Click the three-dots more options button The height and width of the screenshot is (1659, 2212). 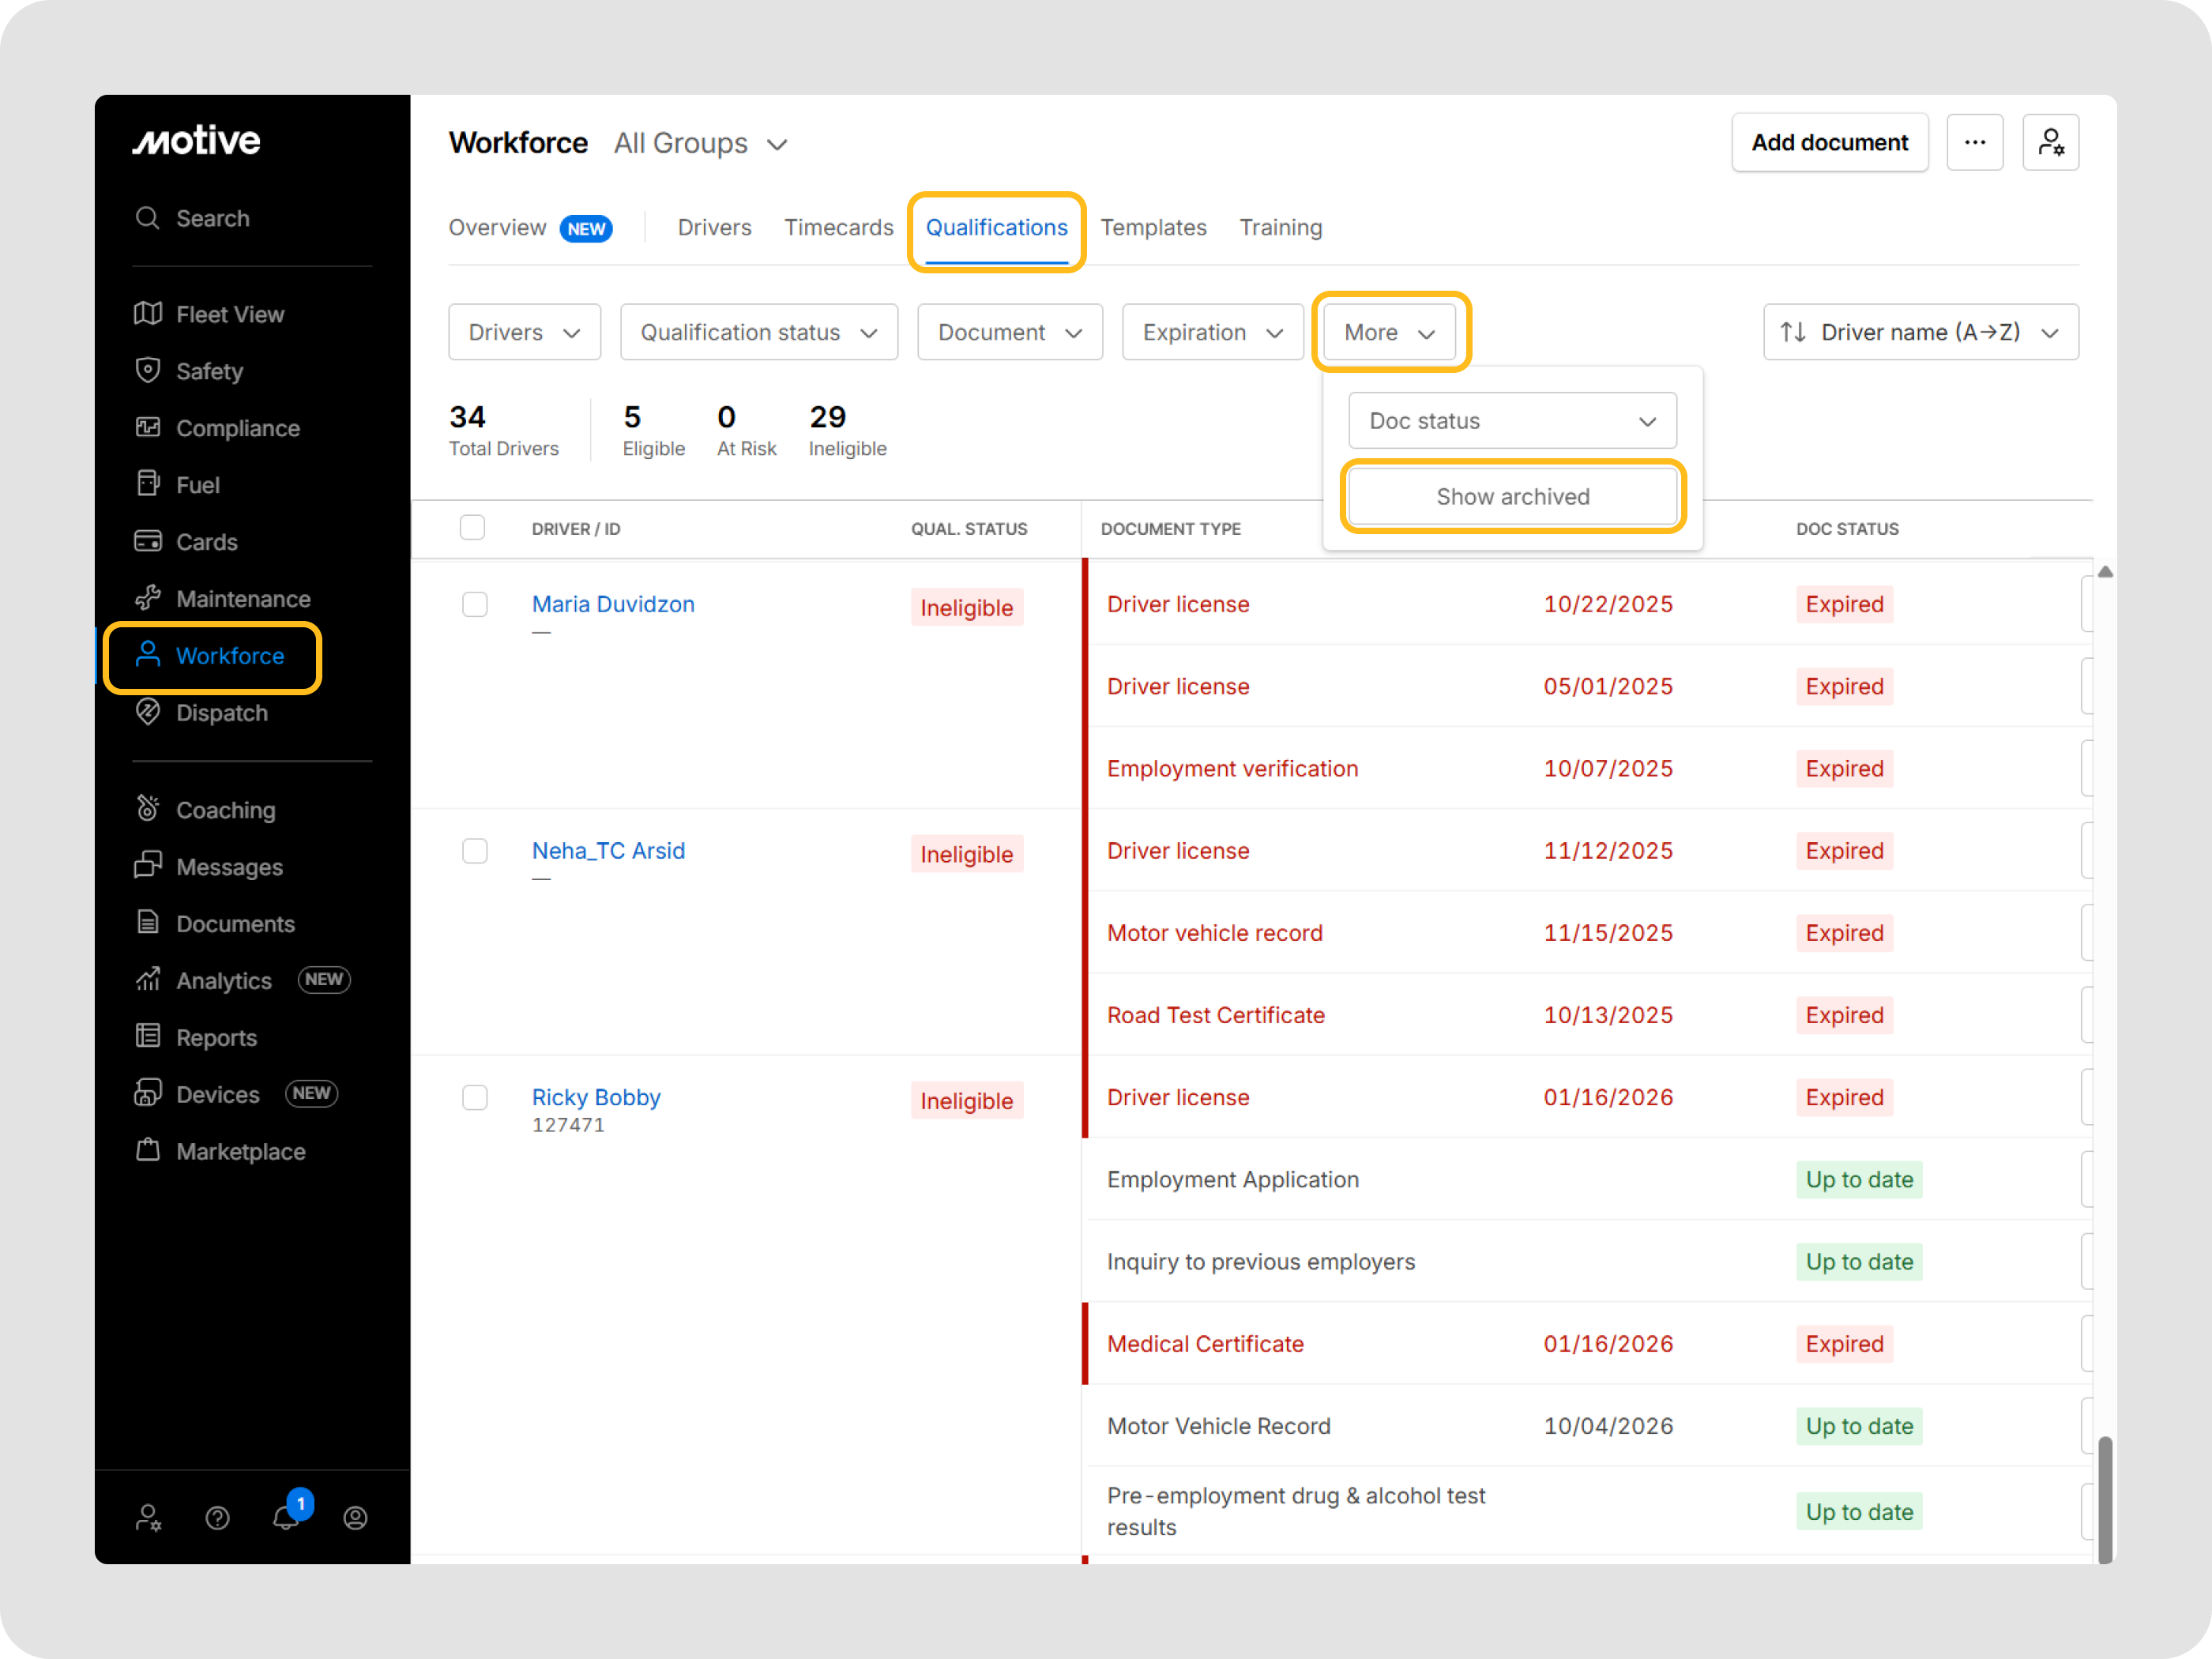tap(1974, 143)
